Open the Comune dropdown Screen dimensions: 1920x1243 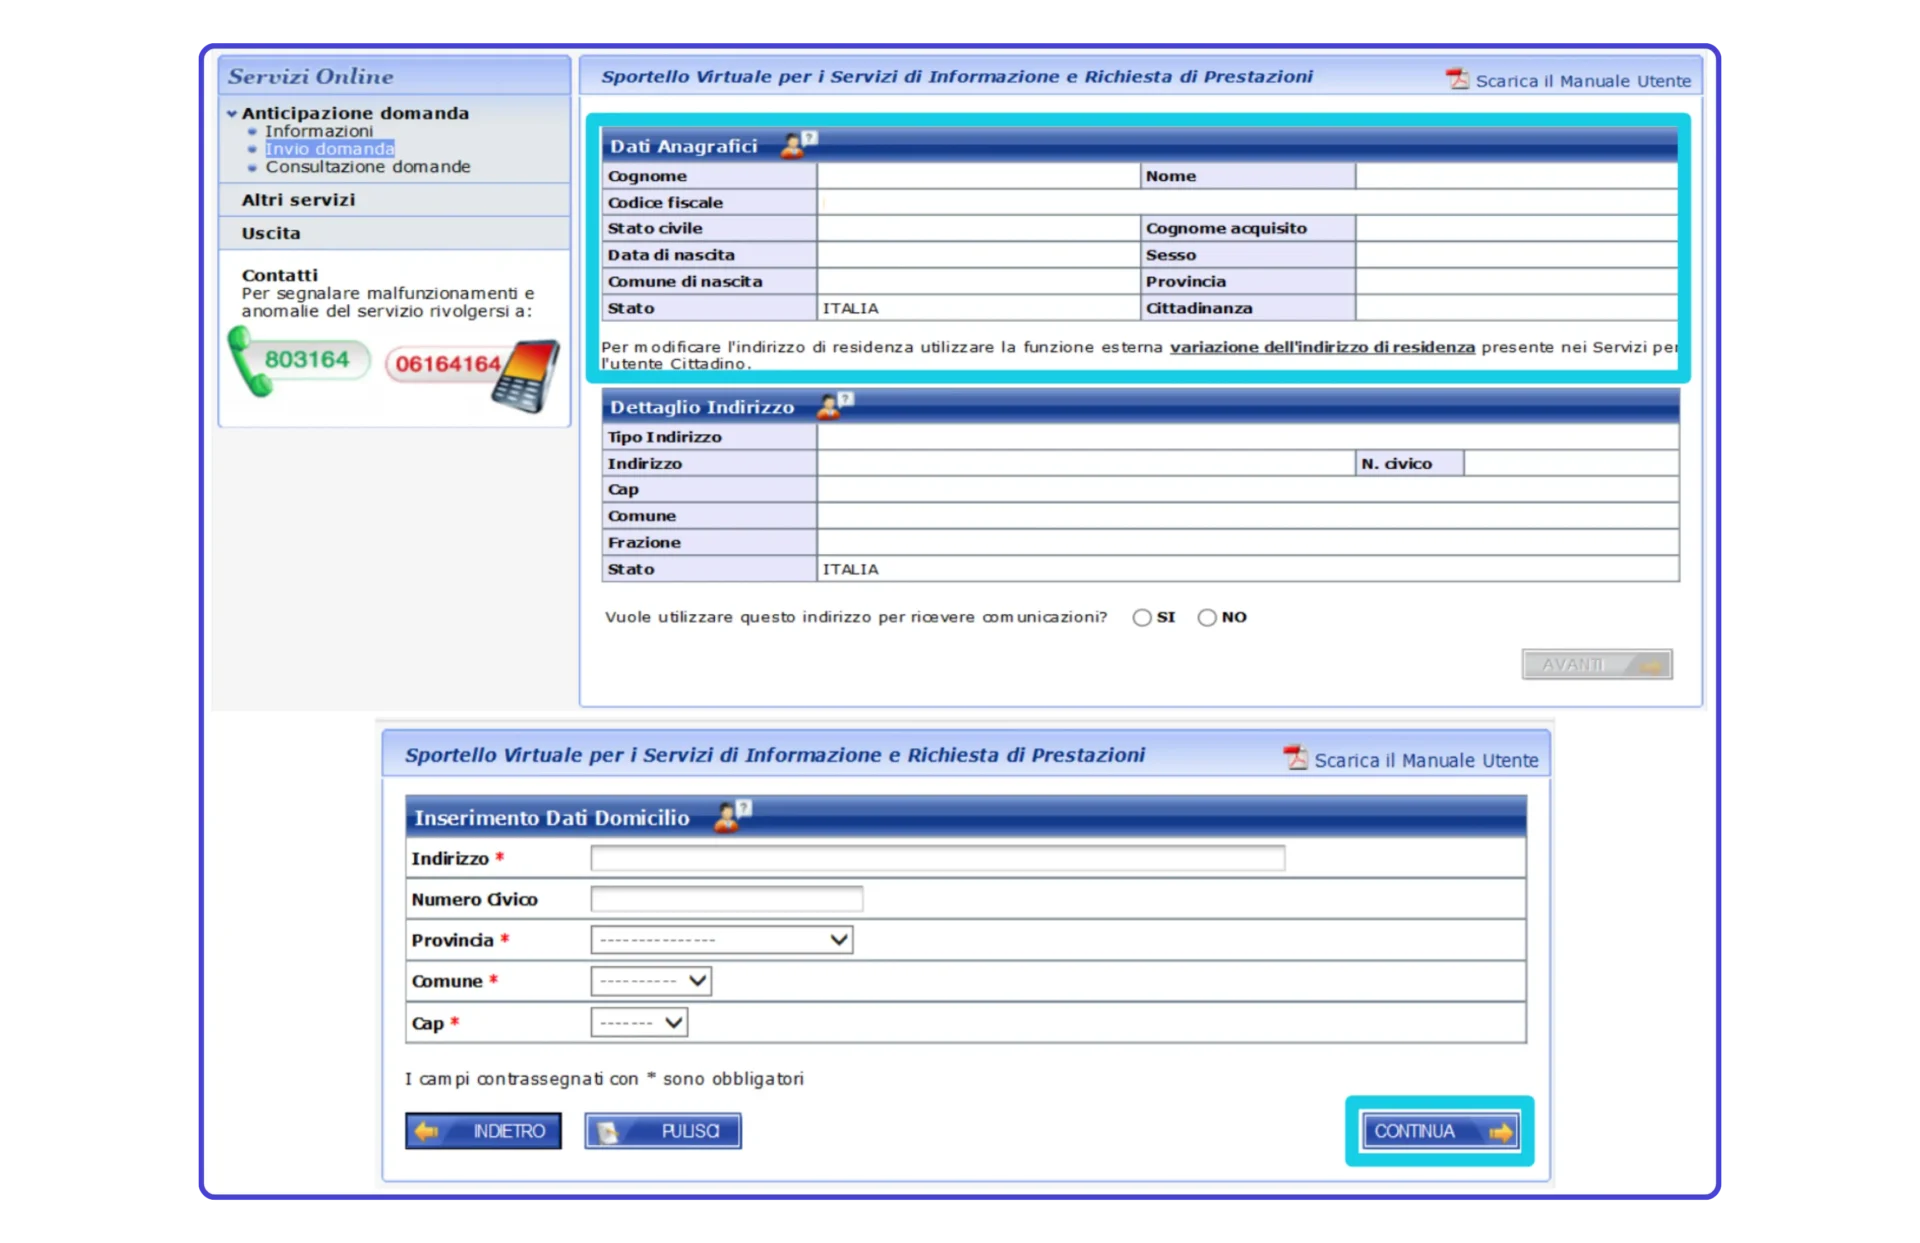651,981
